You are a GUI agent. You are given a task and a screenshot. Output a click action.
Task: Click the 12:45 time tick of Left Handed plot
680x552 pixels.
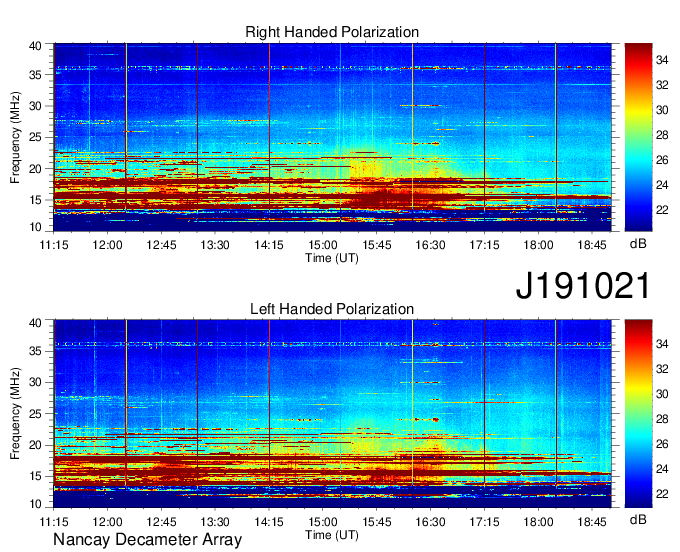(161, 522)
